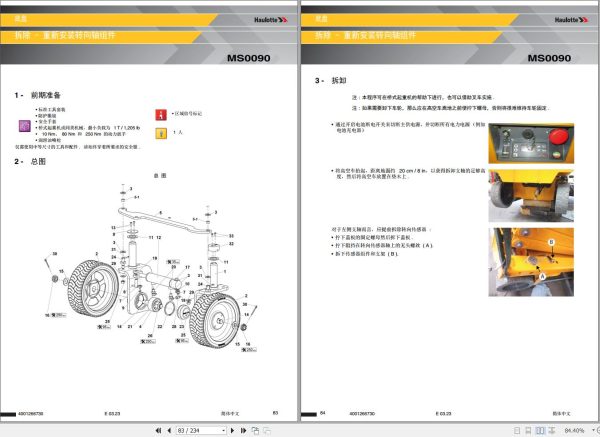Screen dimensions: 600x437
Task: Click the Haulotte logo on left page
Action: (271, 20)
